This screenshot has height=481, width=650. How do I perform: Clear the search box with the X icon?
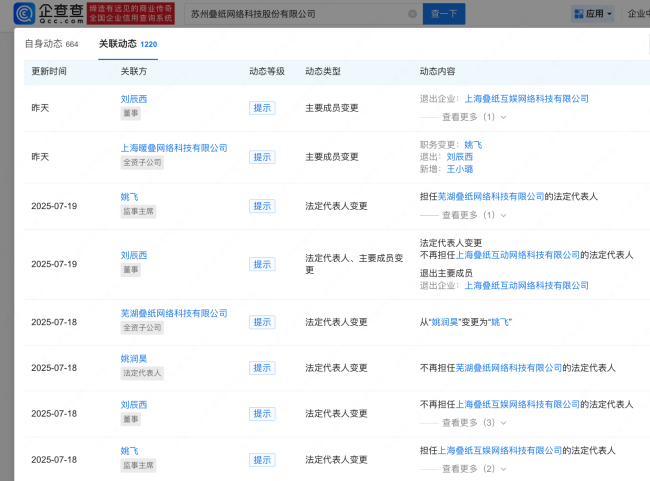(412, 14)
